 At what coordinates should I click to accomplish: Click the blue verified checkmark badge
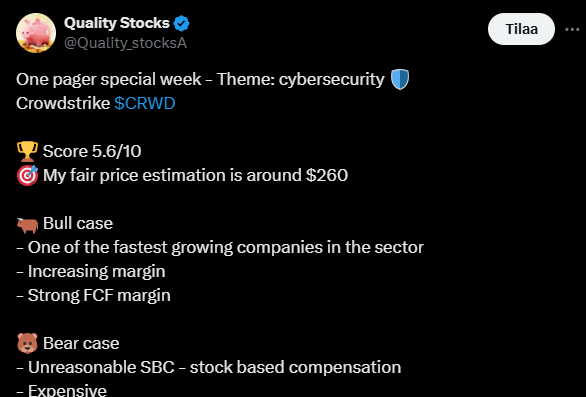coord(182,24)
